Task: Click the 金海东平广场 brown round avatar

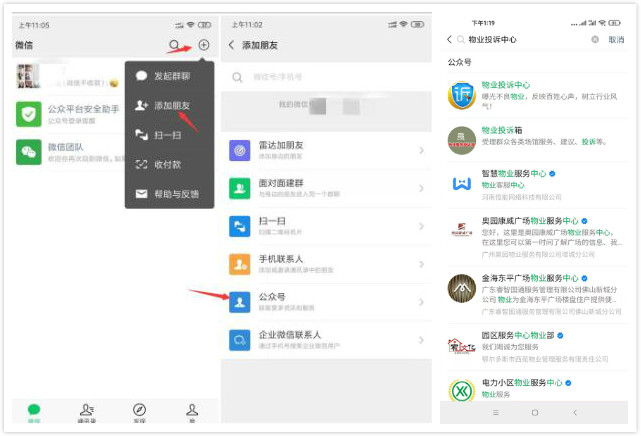Action: pyautogui.click(x=462, y=288)
